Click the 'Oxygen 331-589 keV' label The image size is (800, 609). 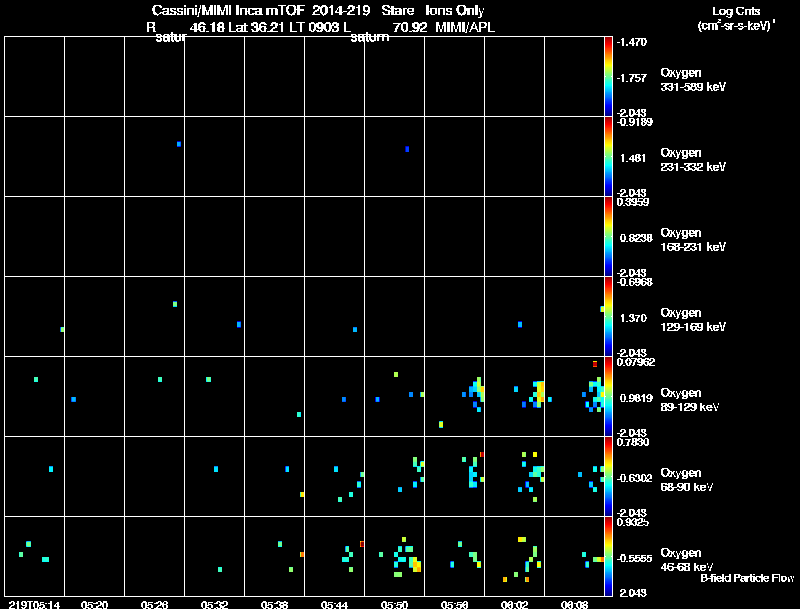pos(693,80)
